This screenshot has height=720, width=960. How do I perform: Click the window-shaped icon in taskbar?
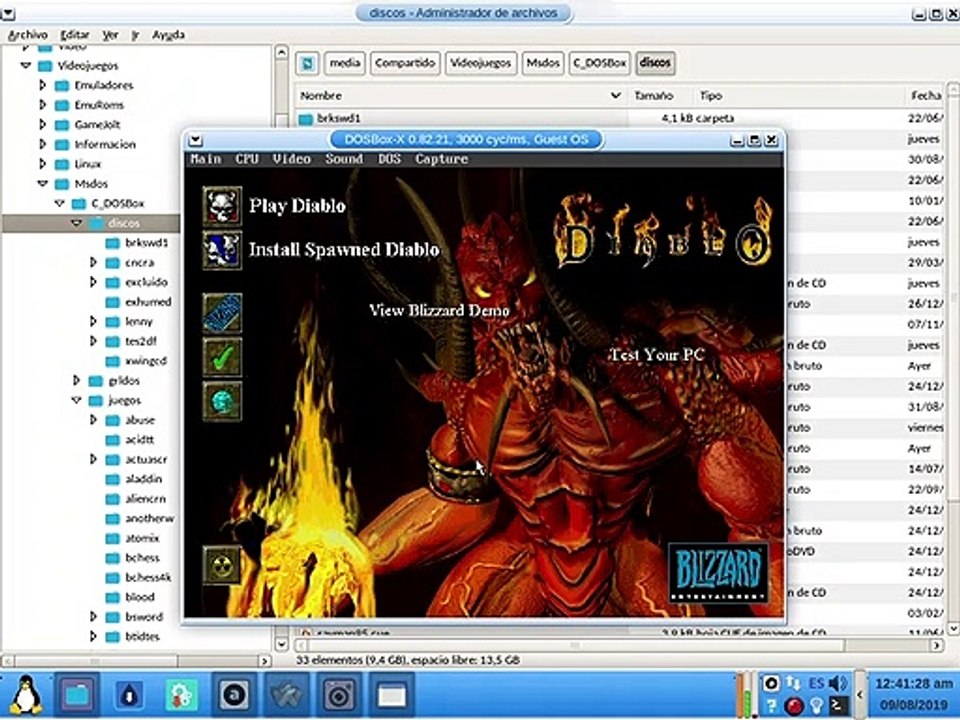(391, 694)
